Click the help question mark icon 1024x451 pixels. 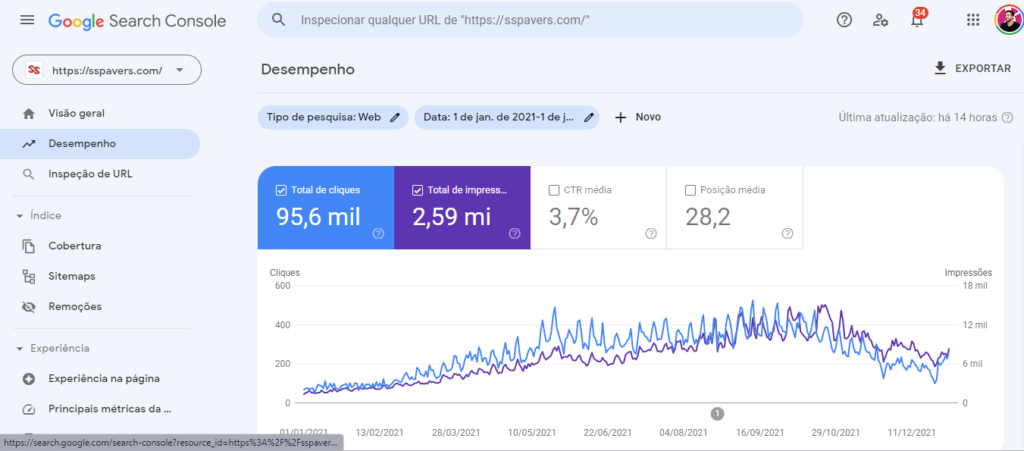(x=844, y=20)
